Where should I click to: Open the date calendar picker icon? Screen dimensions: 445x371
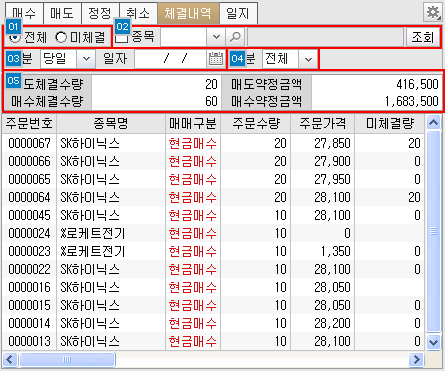click(215, 59)
